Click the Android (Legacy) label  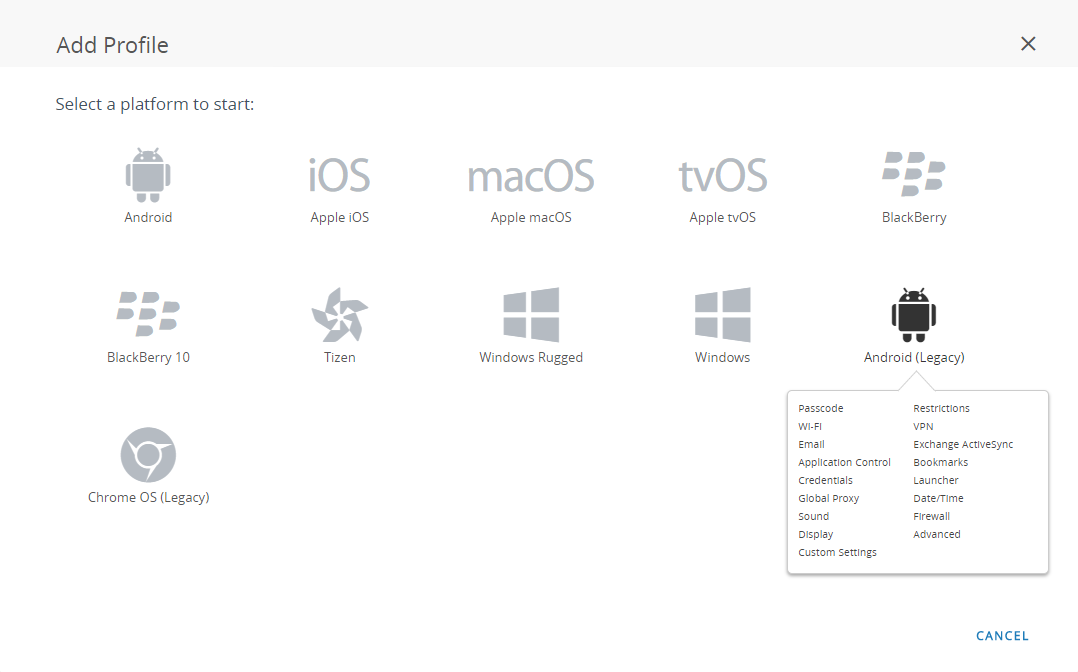(914, 357)
